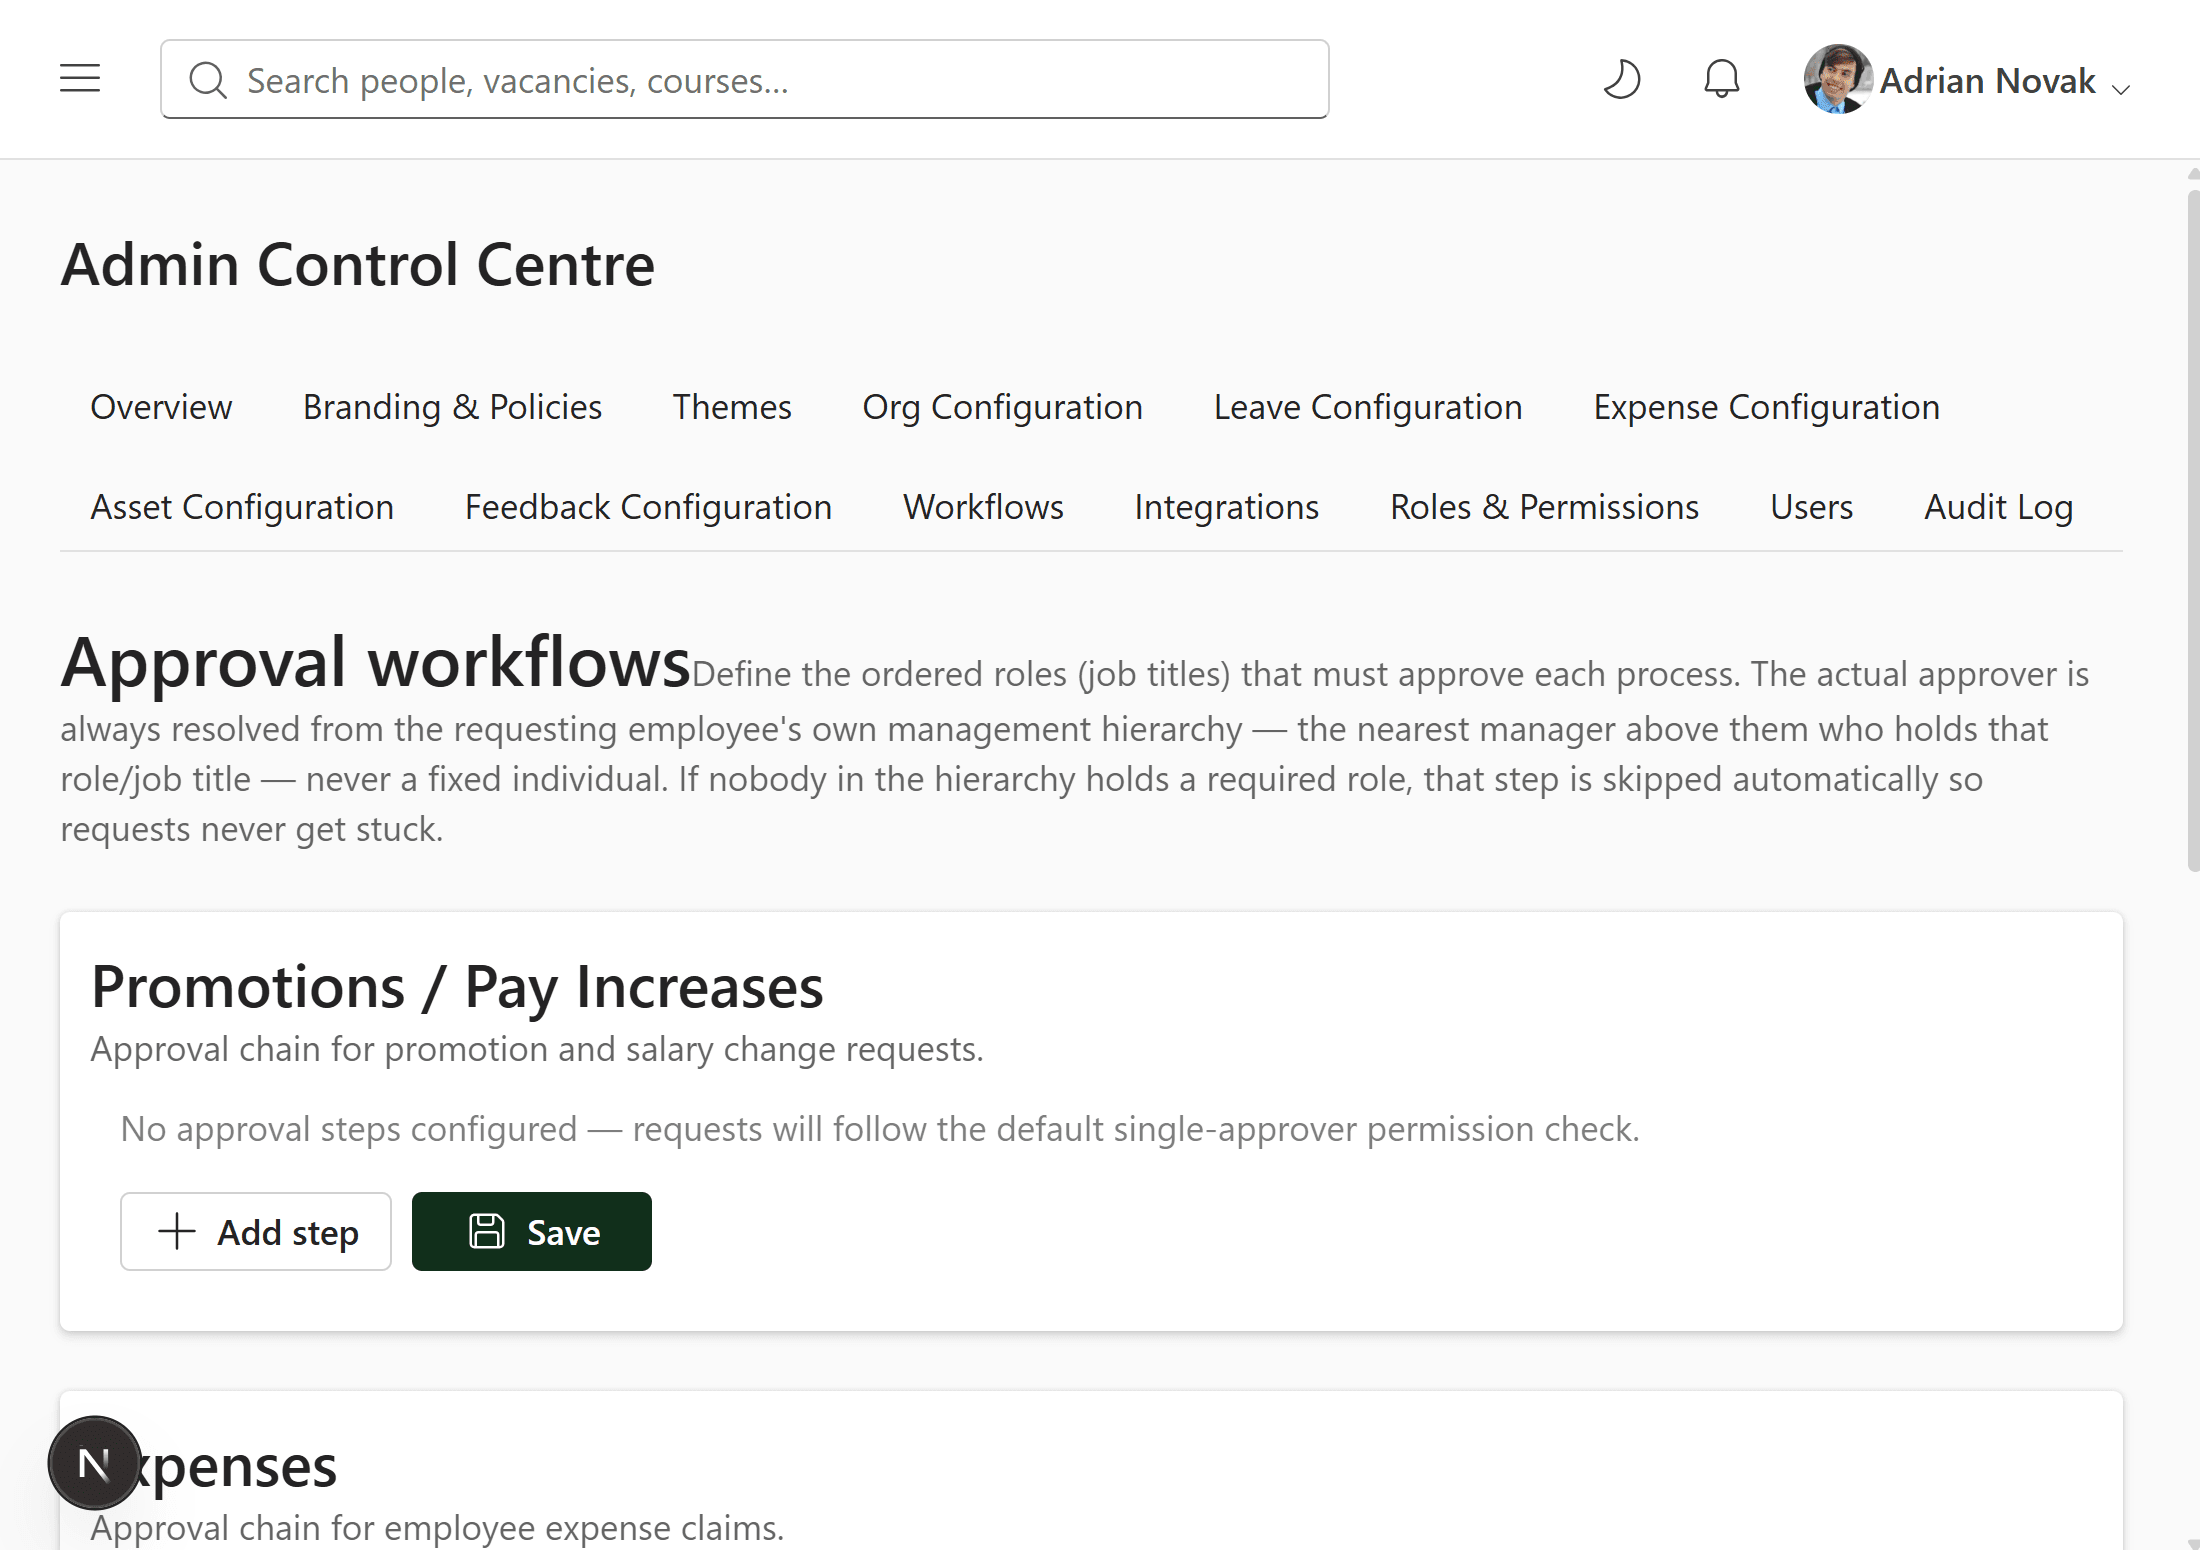This screenshot has width=2200, height=1550.
Task: Open notifications bell
Action: [1721, 79]
